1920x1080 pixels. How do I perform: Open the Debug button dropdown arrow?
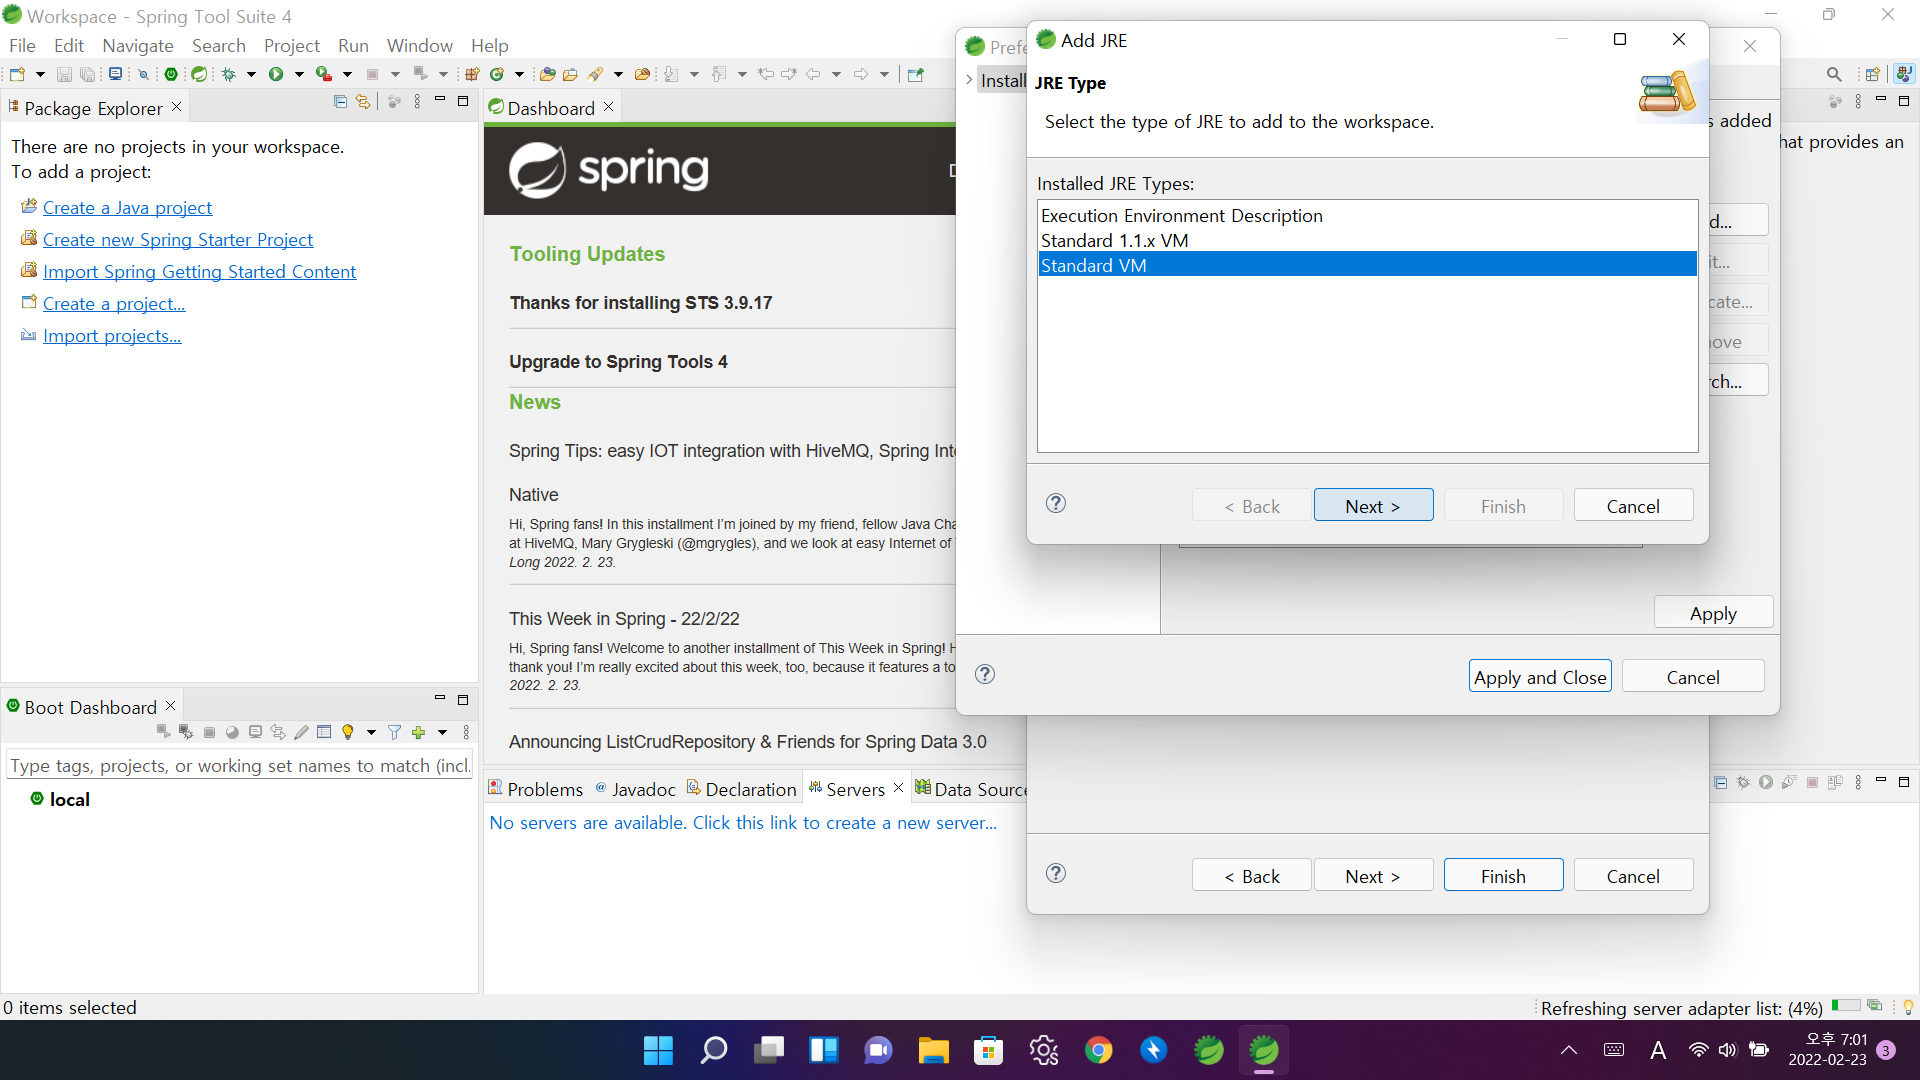[251, 74]
